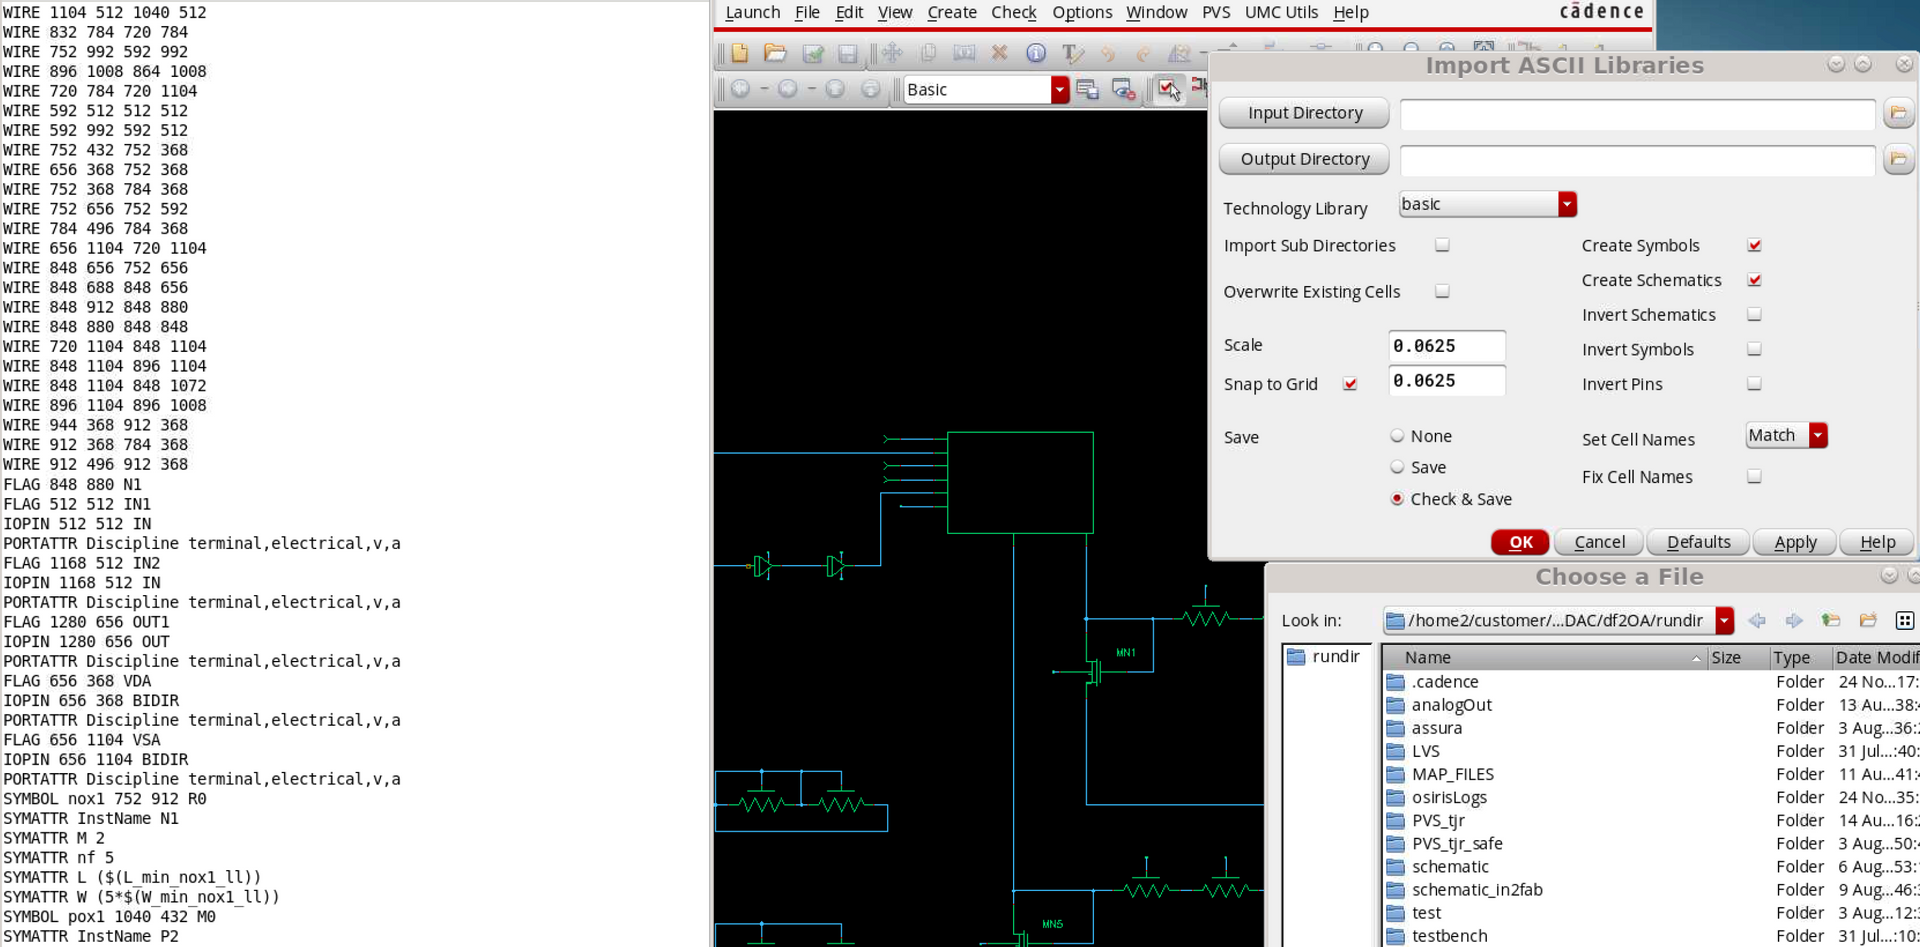The image size is (1920, 947).
Task: Click the workspace eye icon beside Basic
Action: pos(1124,90)
